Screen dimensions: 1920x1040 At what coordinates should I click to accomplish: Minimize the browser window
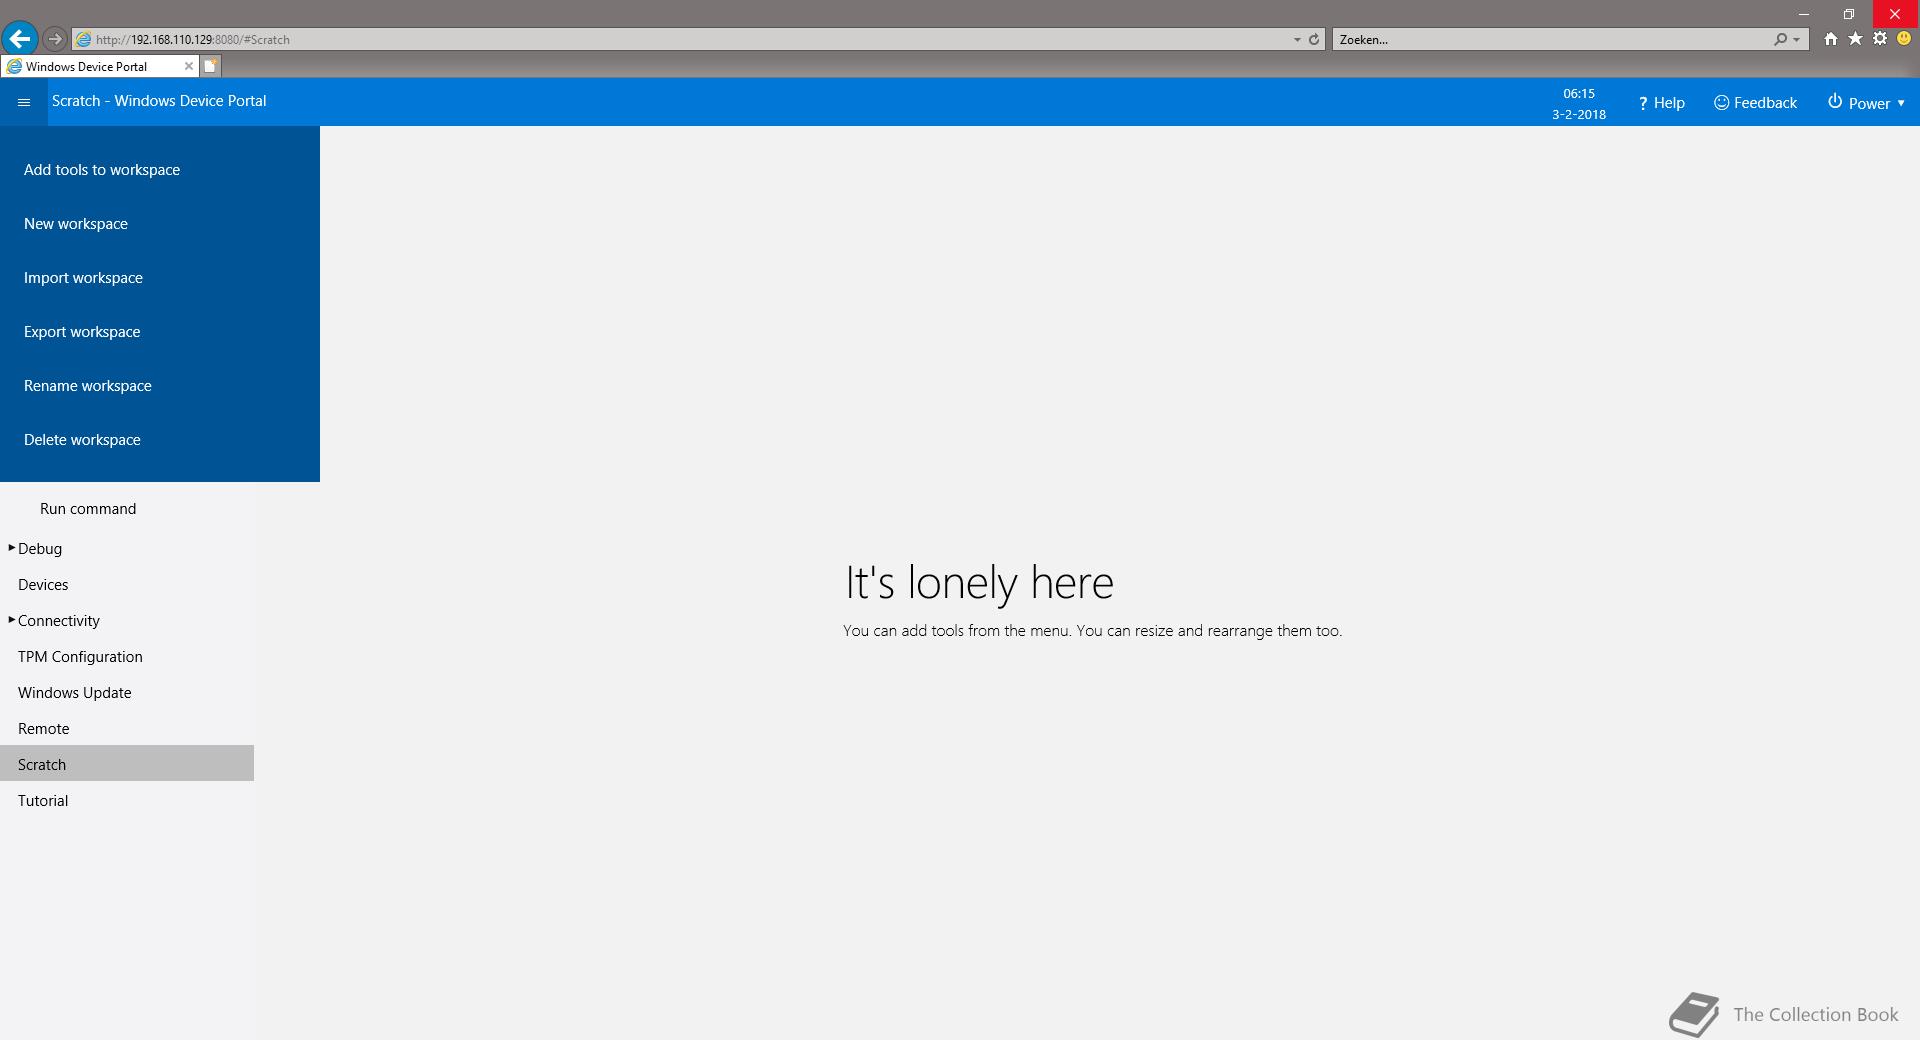pyautogui.click(x=1804, y=14)
